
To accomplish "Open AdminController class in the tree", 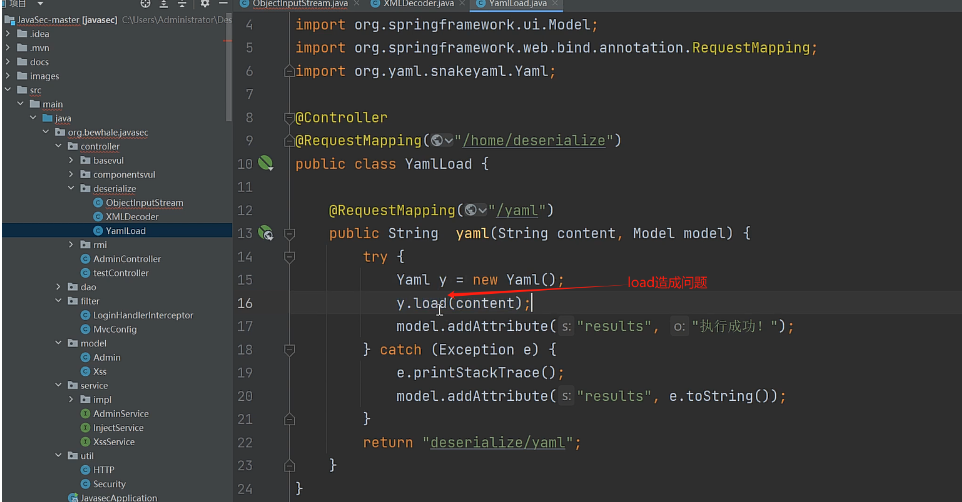I will tap(127, 259).
